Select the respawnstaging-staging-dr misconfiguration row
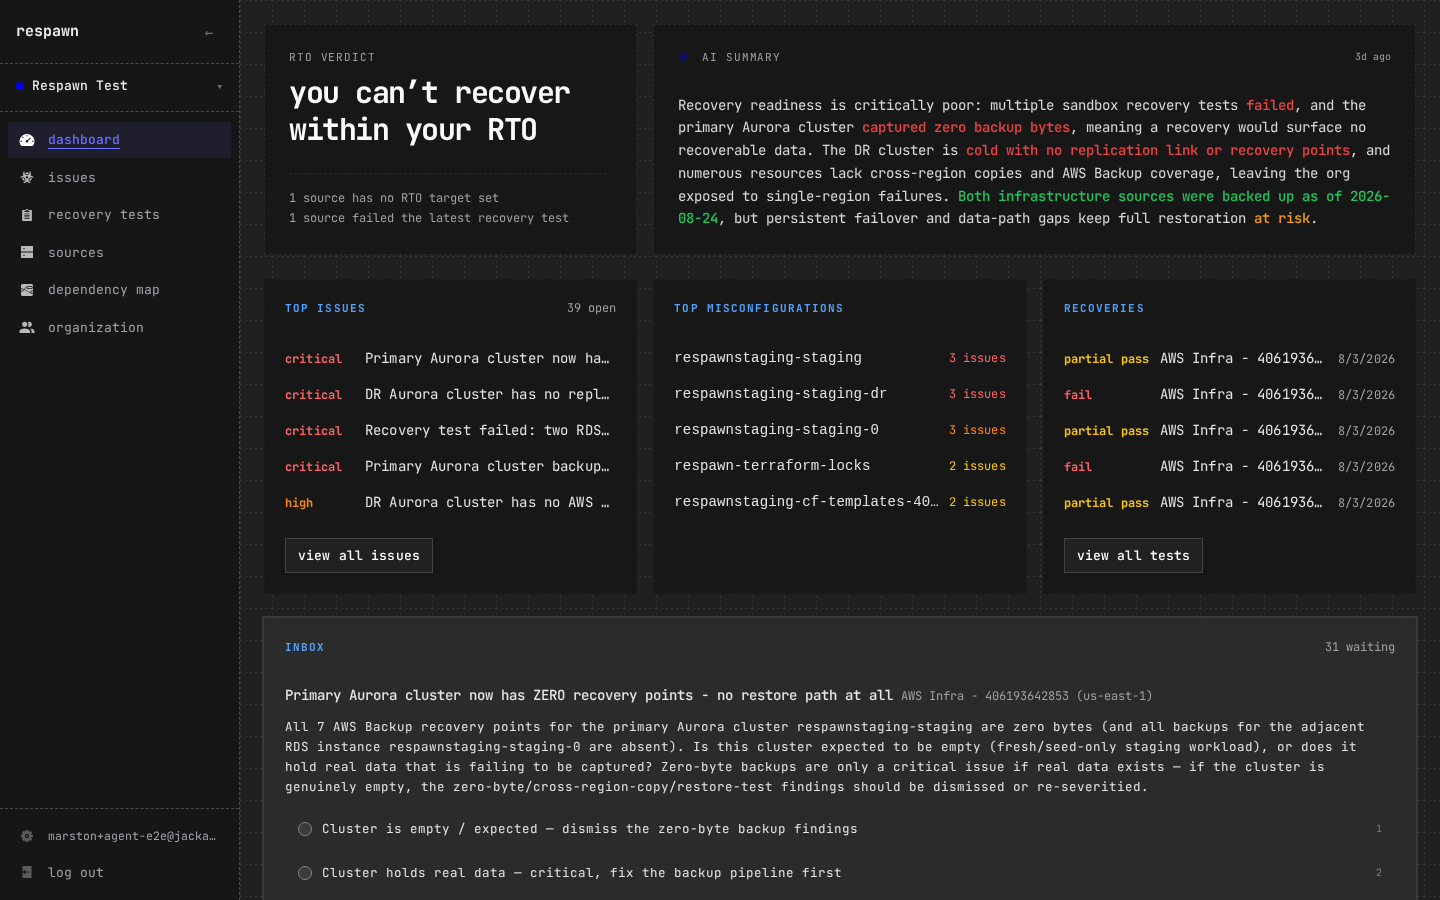Viewport: 1440px width, 900px height. 840,394
